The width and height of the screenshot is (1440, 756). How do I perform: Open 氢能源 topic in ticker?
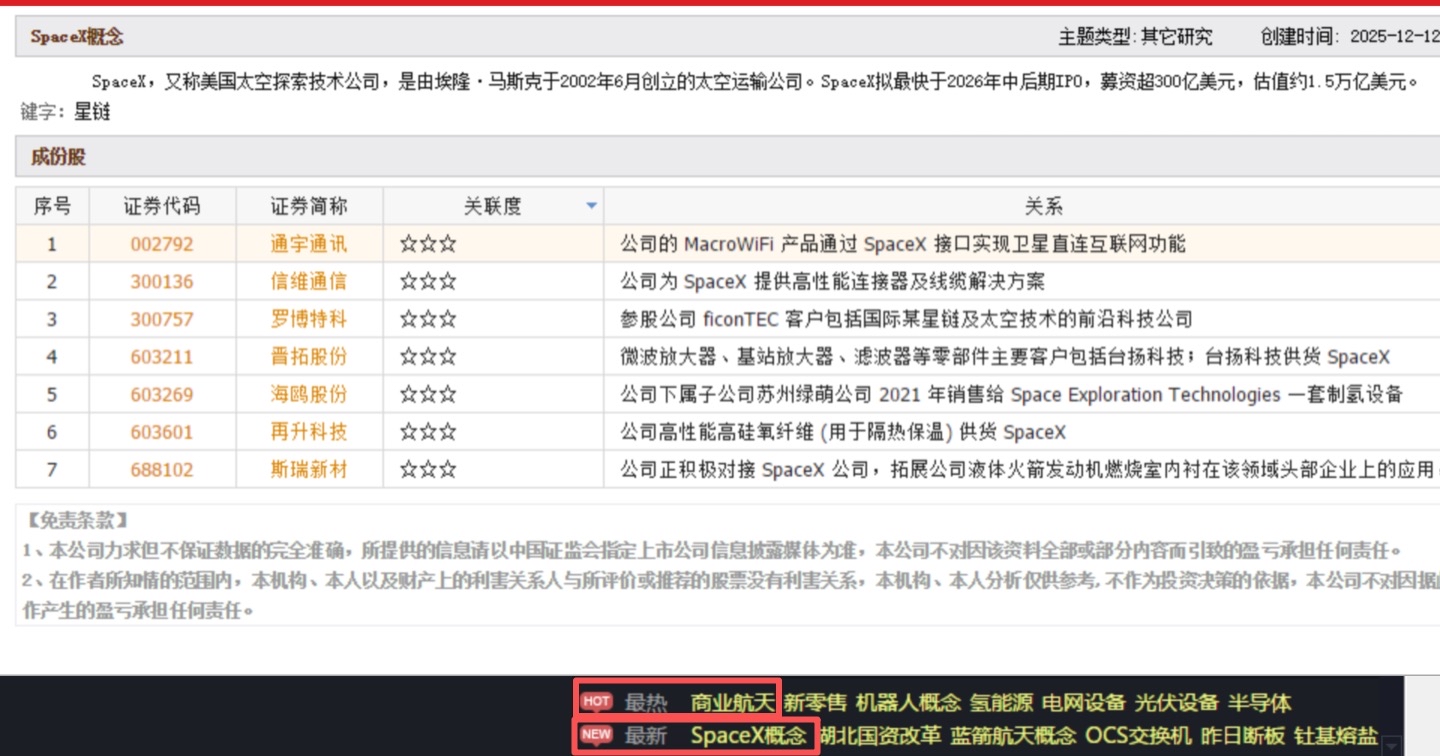(1001, 703)
